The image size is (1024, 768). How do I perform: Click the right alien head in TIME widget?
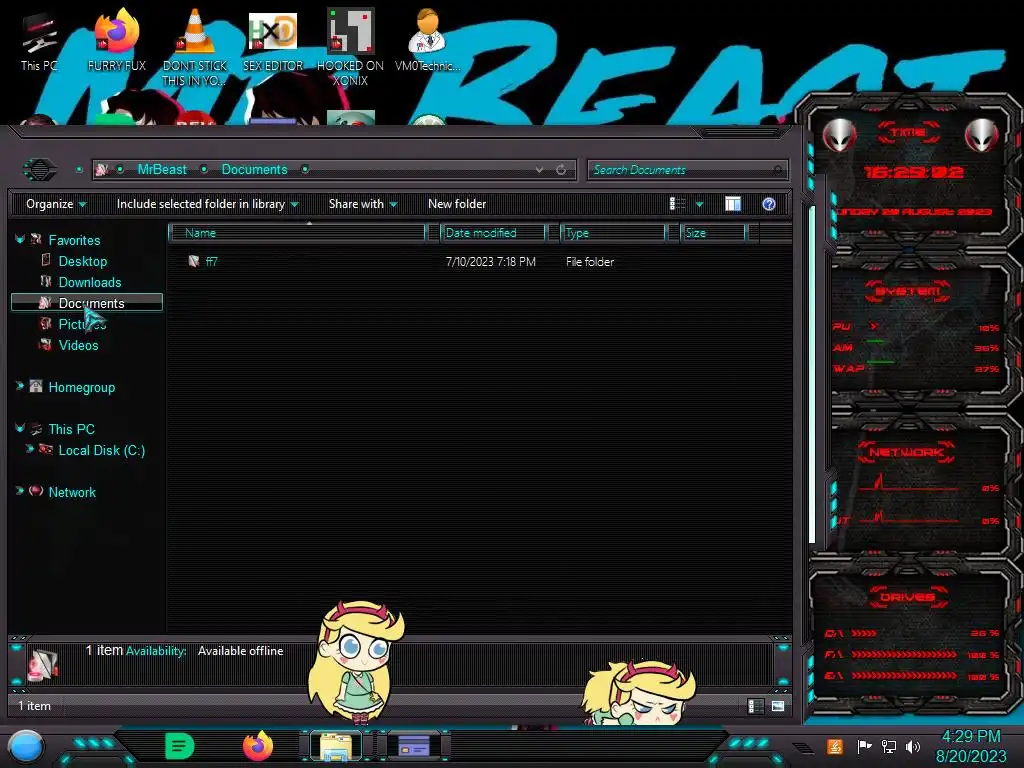[x=982, y=135]
